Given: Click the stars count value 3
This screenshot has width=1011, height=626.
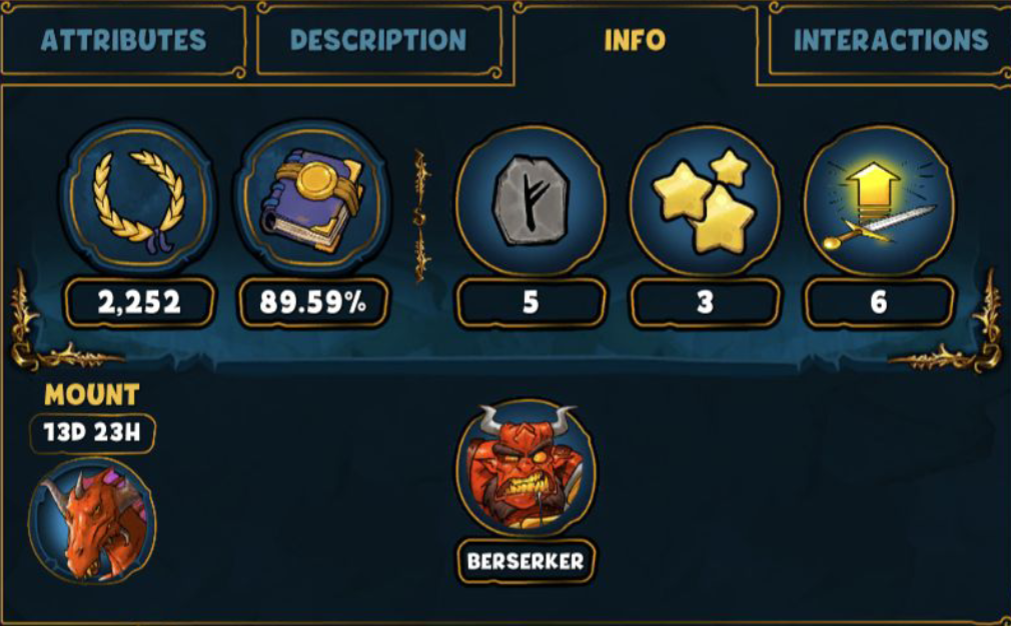Looking at the screenshot, I should [x=705, y=302].
